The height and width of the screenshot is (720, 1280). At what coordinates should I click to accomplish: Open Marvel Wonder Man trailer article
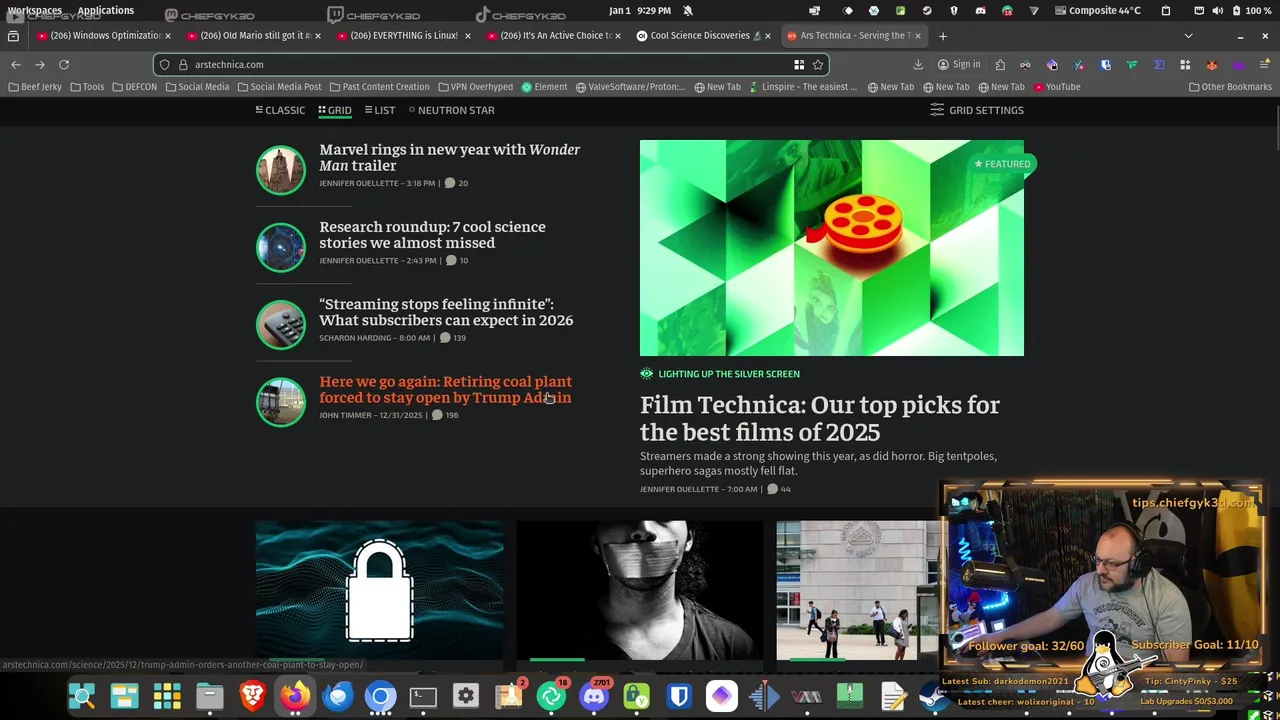pyautogui.click(x=449, y=157)
